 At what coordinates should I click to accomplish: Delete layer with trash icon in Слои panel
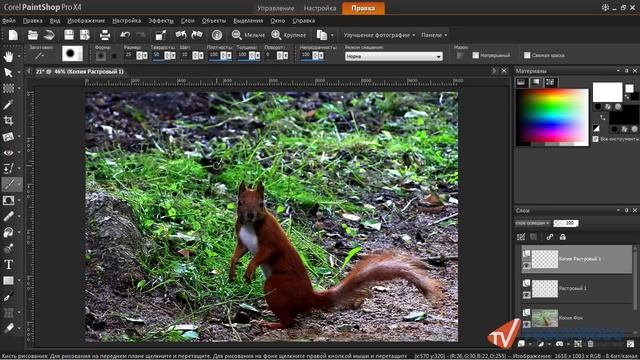pos(590,344)
